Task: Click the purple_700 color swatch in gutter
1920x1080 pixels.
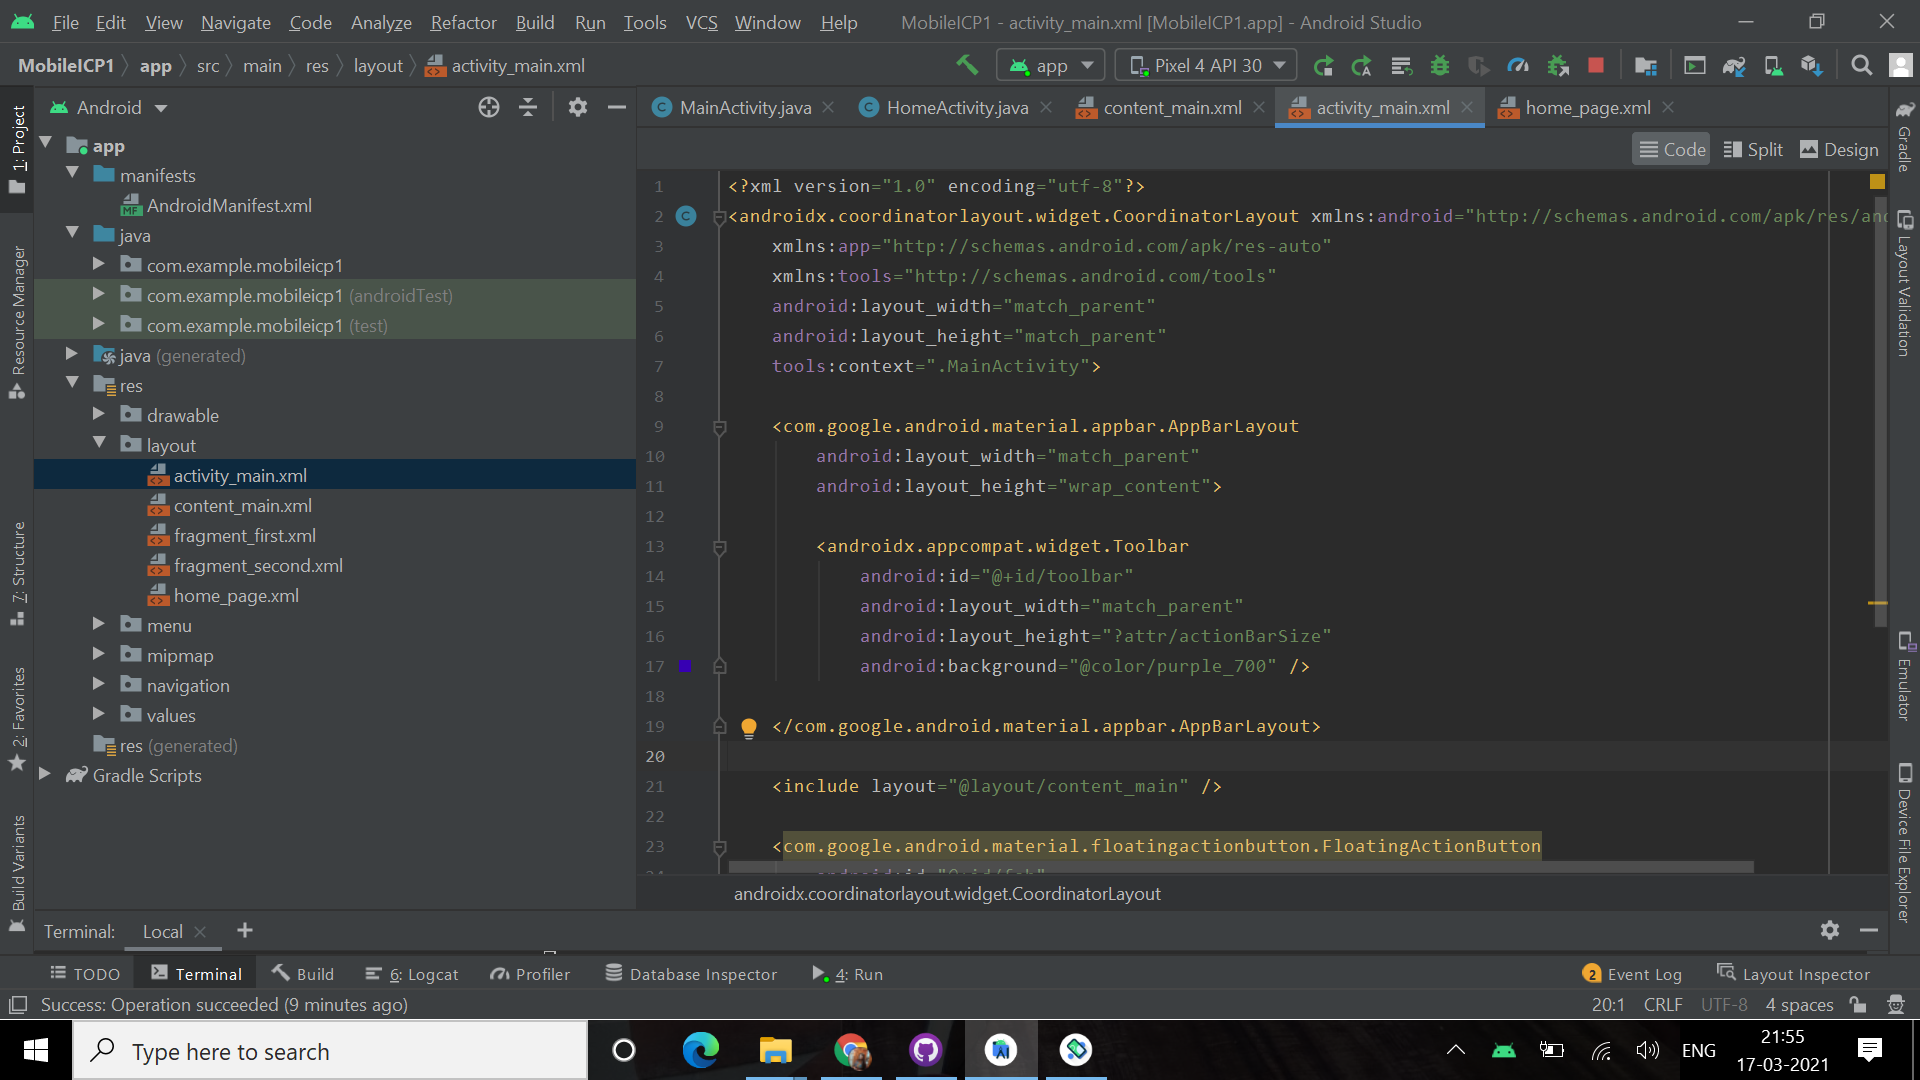Action: pos(685,665)
